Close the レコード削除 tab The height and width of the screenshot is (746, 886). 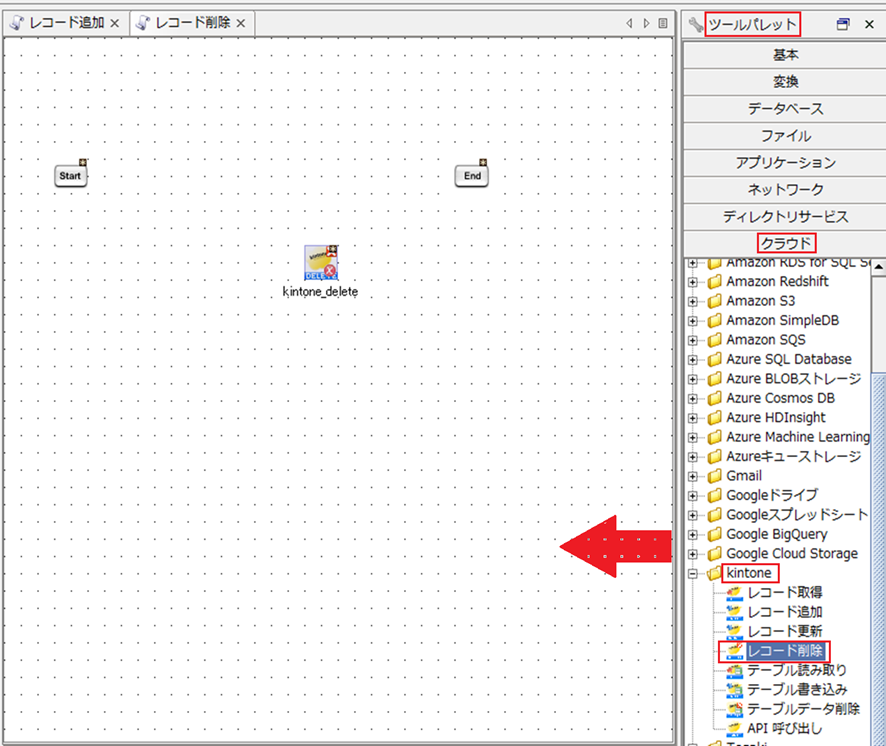pos(241,23)
